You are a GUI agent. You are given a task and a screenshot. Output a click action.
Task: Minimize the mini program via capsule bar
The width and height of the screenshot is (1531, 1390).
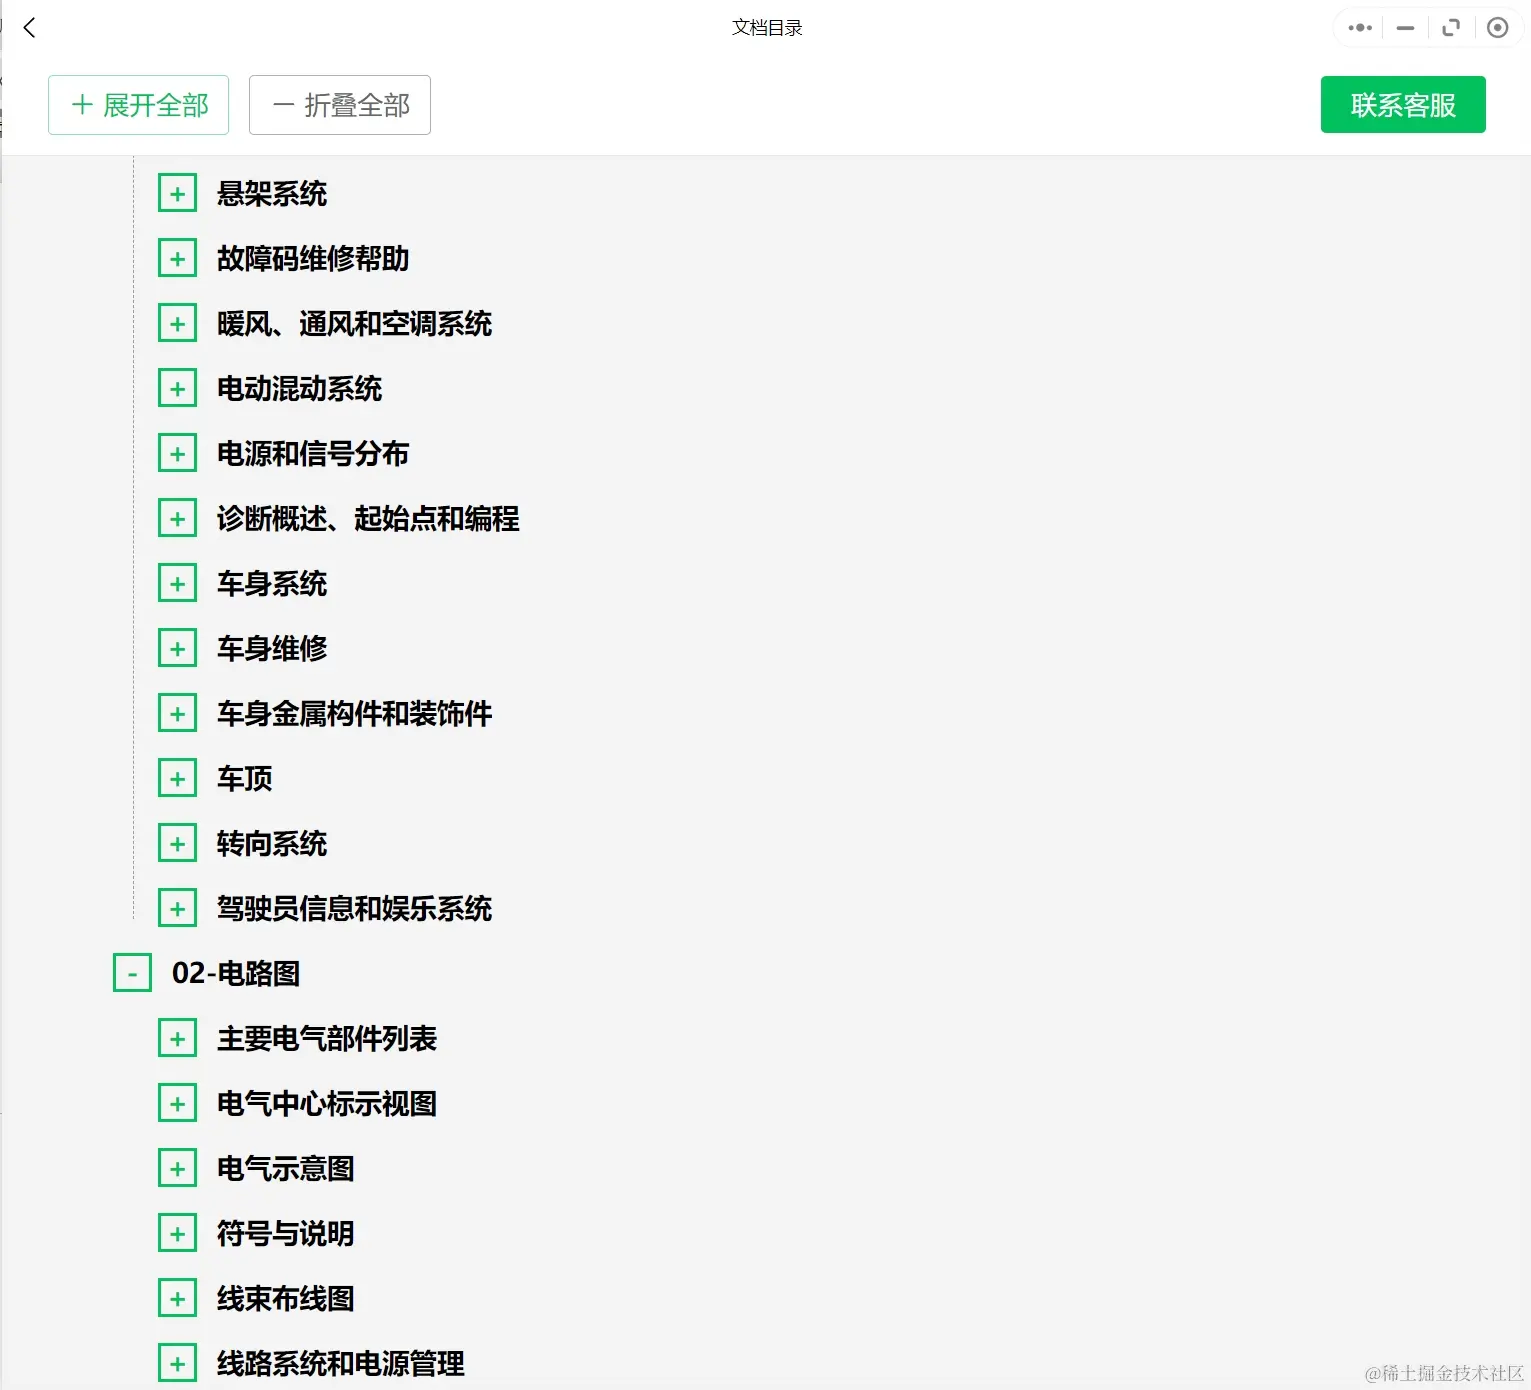pos(1404,28)
